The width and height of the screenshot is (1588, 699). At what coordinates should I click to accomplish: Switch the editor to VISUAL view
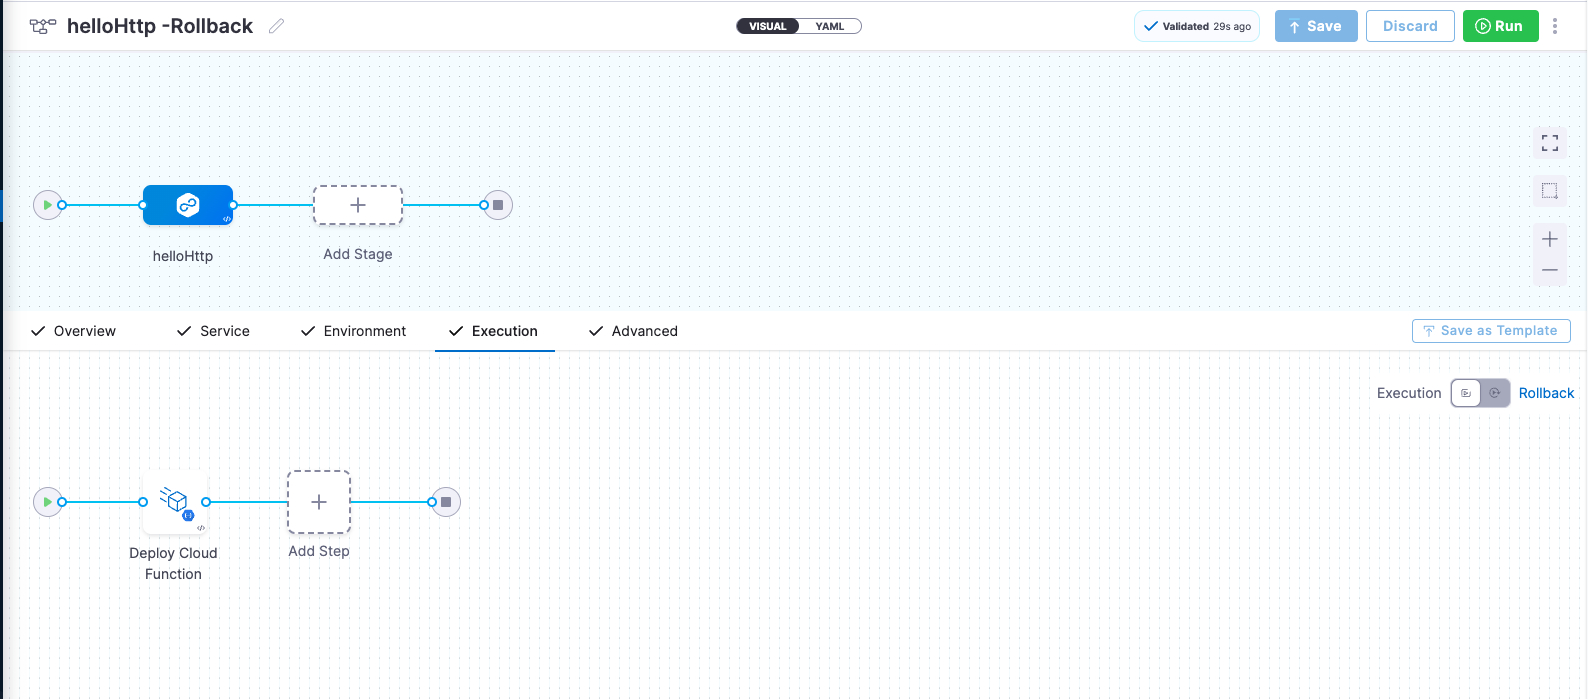pyautogui.click(x=768, y=26)
